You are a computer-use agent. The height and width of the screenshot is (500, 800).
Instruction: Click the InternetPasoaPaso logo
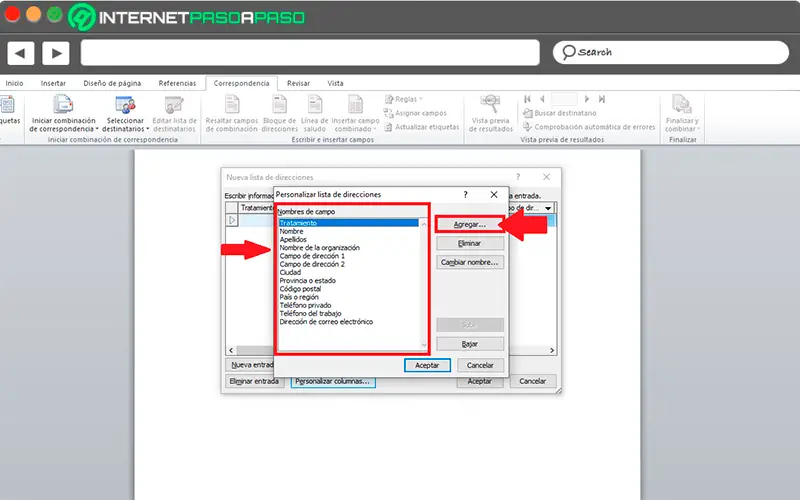point(187,17)
